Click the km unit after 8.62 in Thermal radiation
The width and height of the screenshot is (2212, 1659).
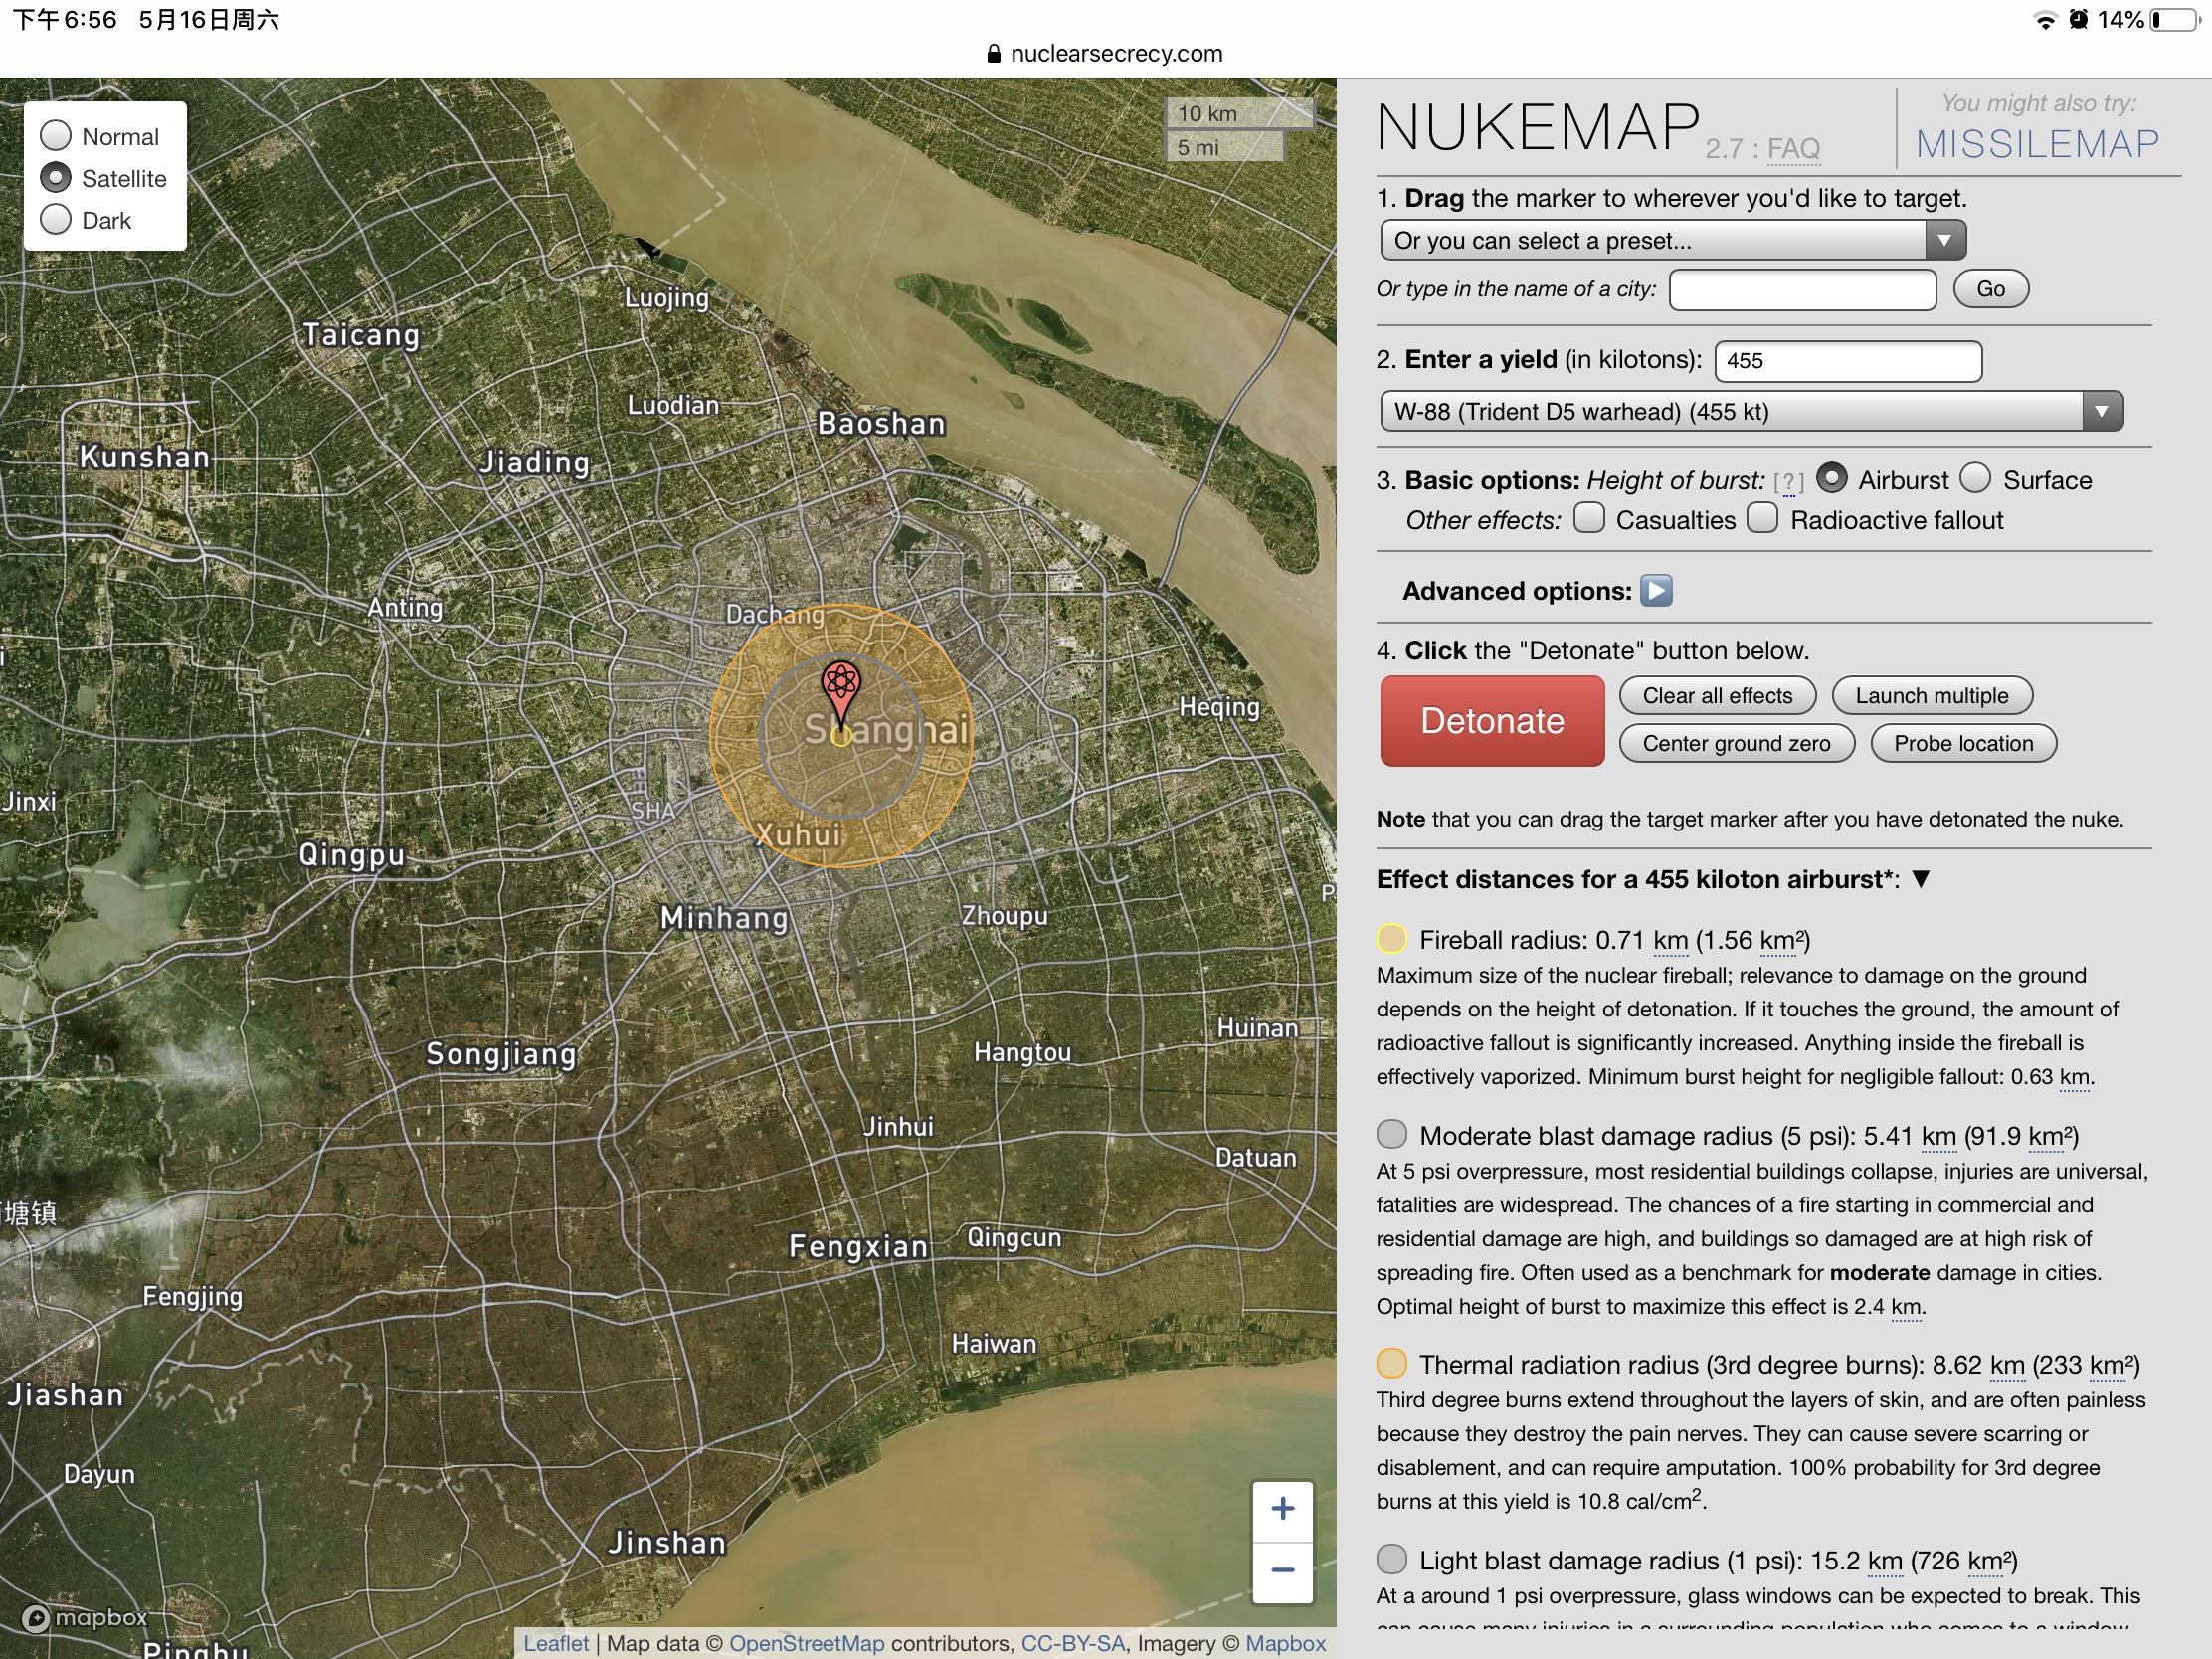(2007, 1366)
